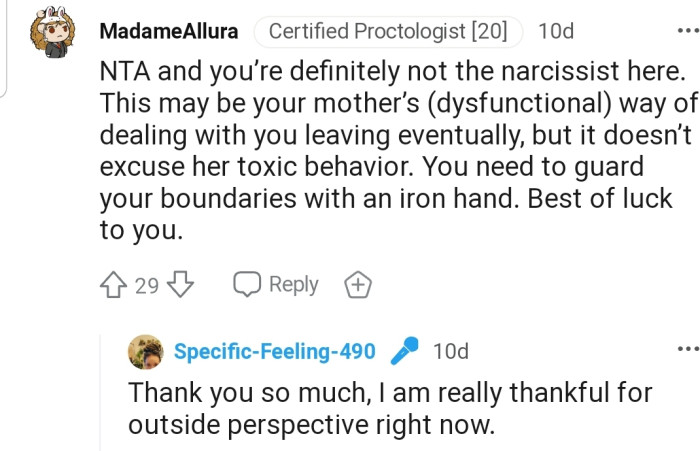Collapse the thread line left of MadameAllura's comment
This screenshot has width=700, height=451.
tap(2, 50)
